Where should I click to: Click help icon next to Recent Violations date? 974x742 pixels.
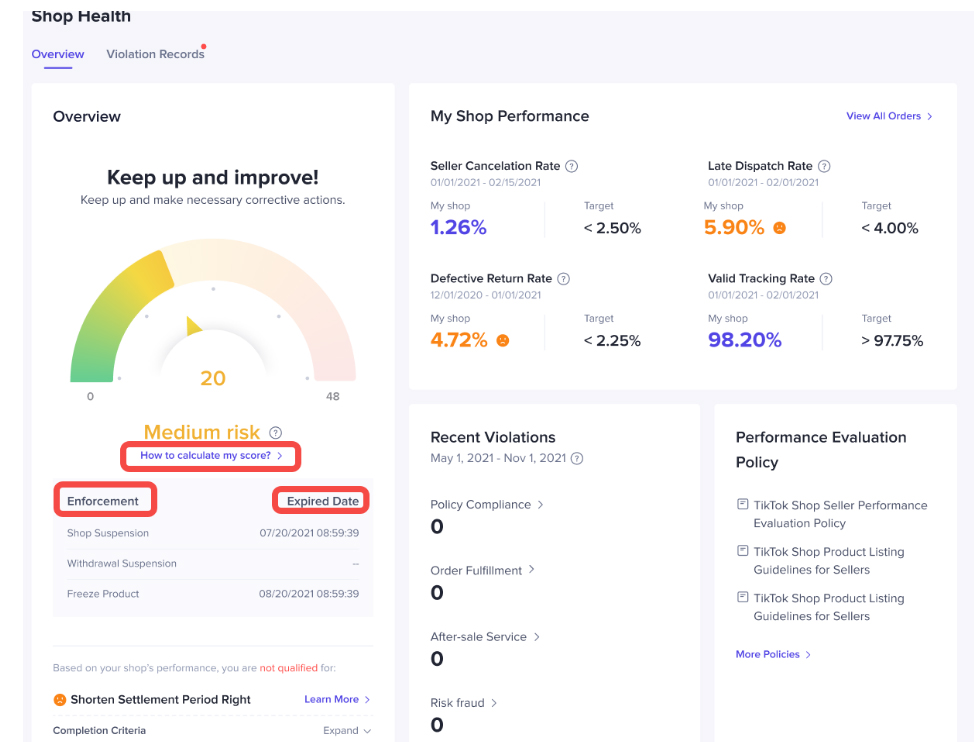tap(577, 458)
